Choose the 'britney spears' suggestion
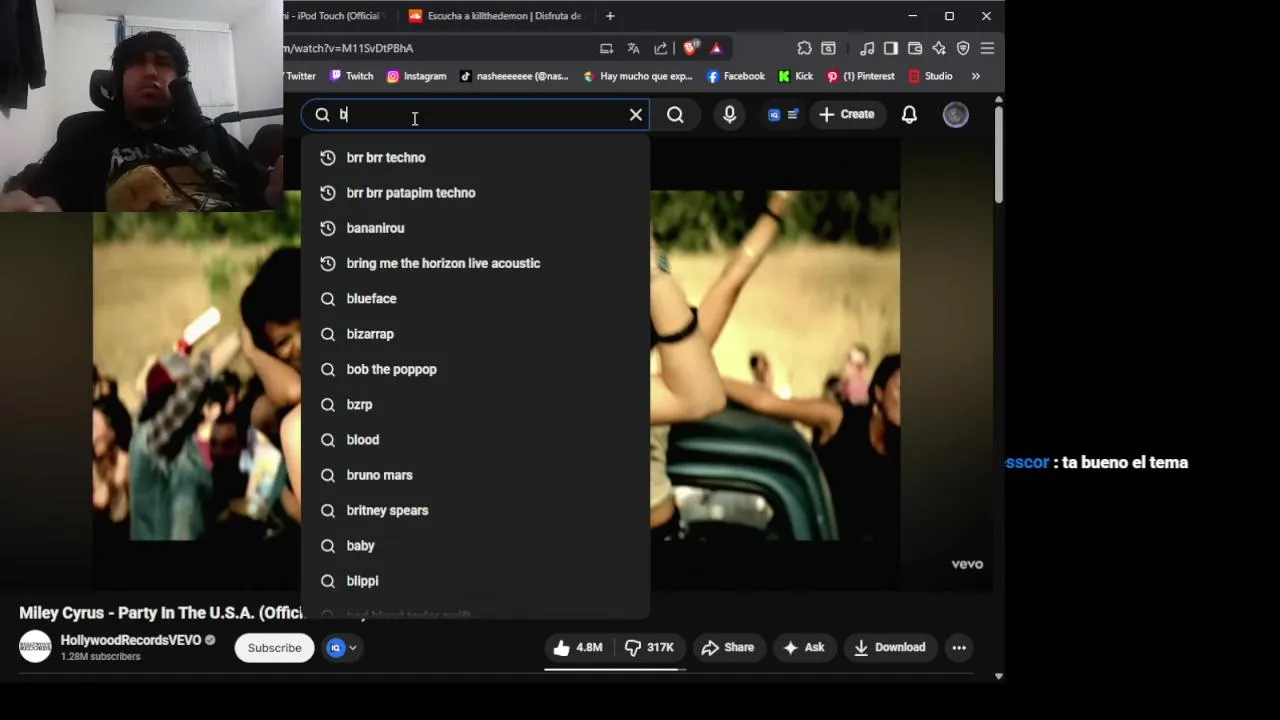Viewport: 1280px width, 720px height. [x=476, y=511]
